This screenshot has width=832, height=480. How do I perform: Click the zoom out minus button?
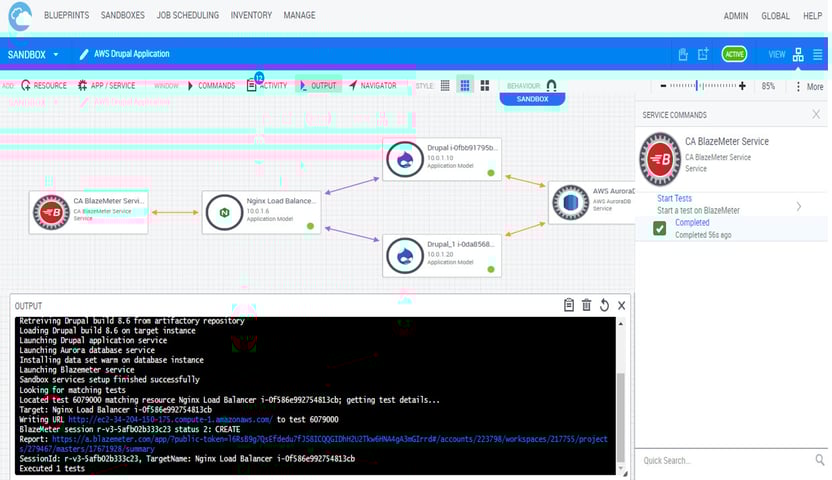[x=663, y=86]
